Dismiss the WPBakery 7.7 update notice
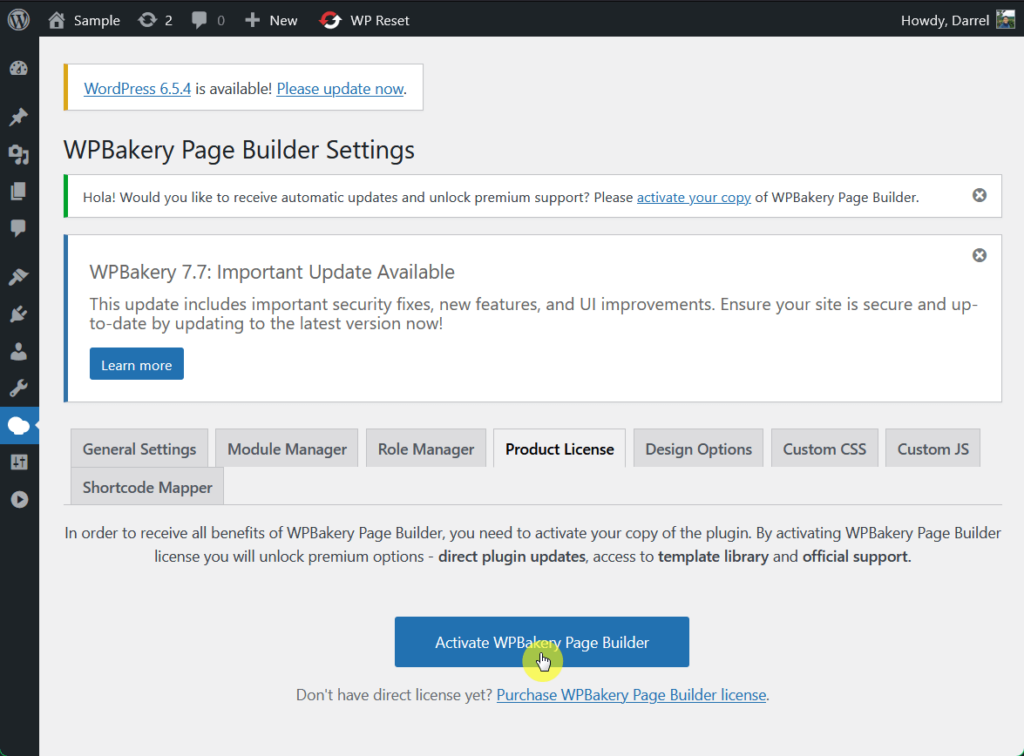Image resolution: width=1024 pixels, height=756 pixels. tap(979, 255)
